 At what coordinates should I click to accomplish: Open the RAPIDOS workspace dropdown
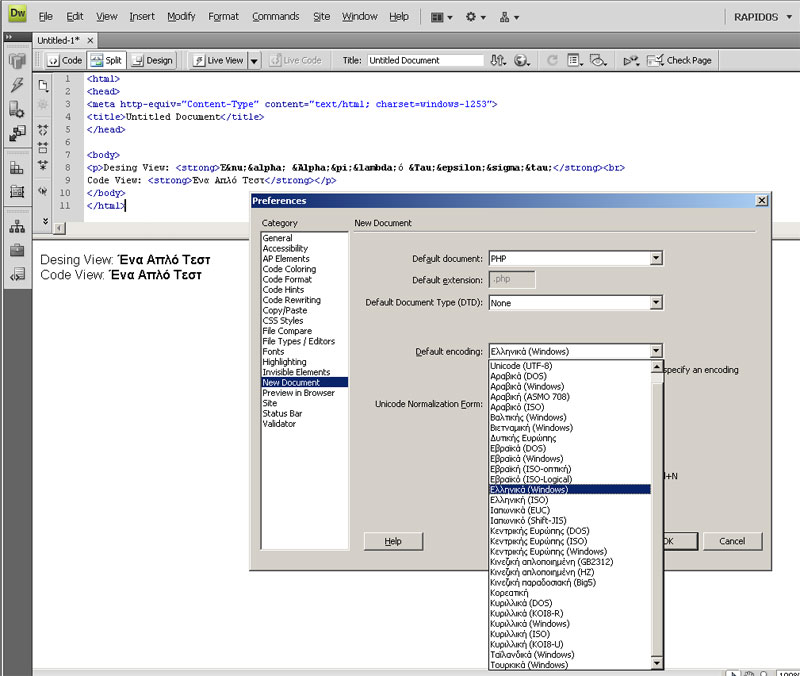pos(762,17)
